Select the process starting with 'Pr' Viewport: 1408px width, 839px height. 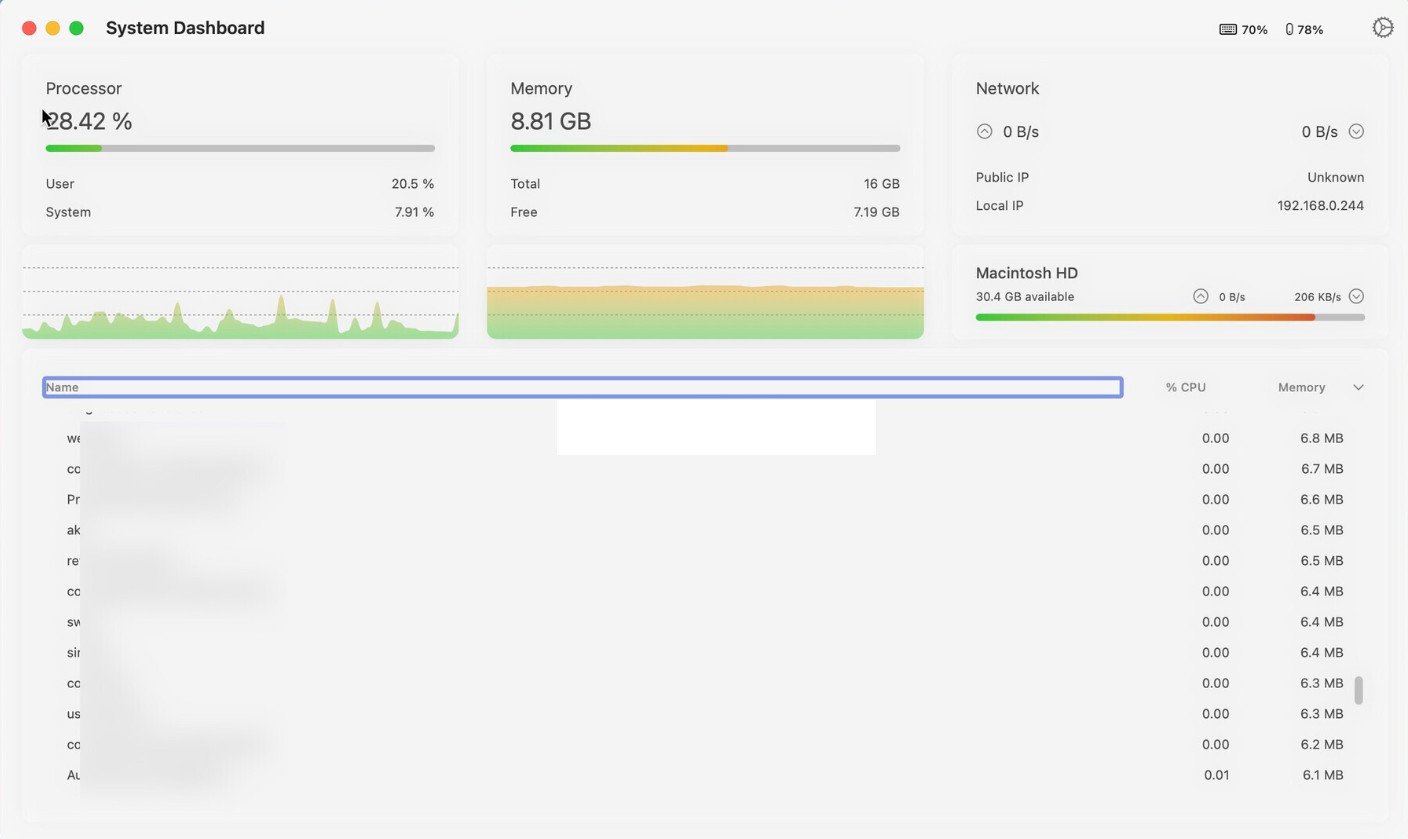[705, 499]
